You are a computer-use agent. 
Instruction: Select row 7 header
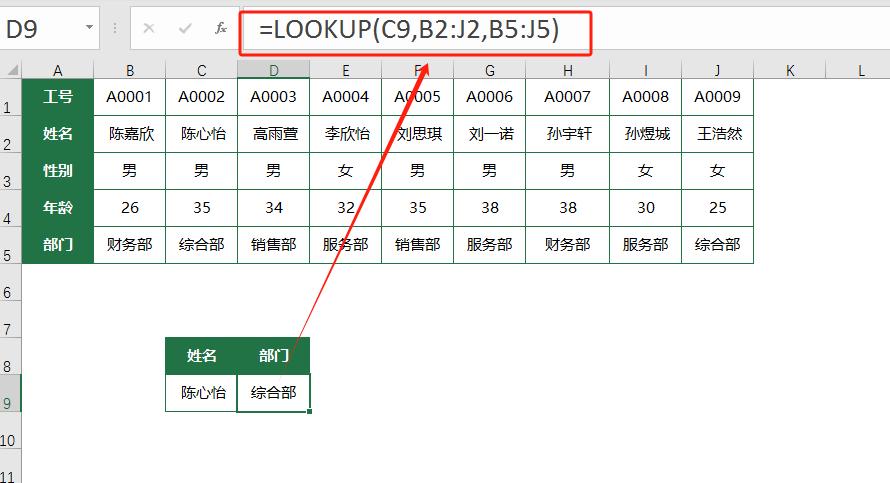[10, 319]
